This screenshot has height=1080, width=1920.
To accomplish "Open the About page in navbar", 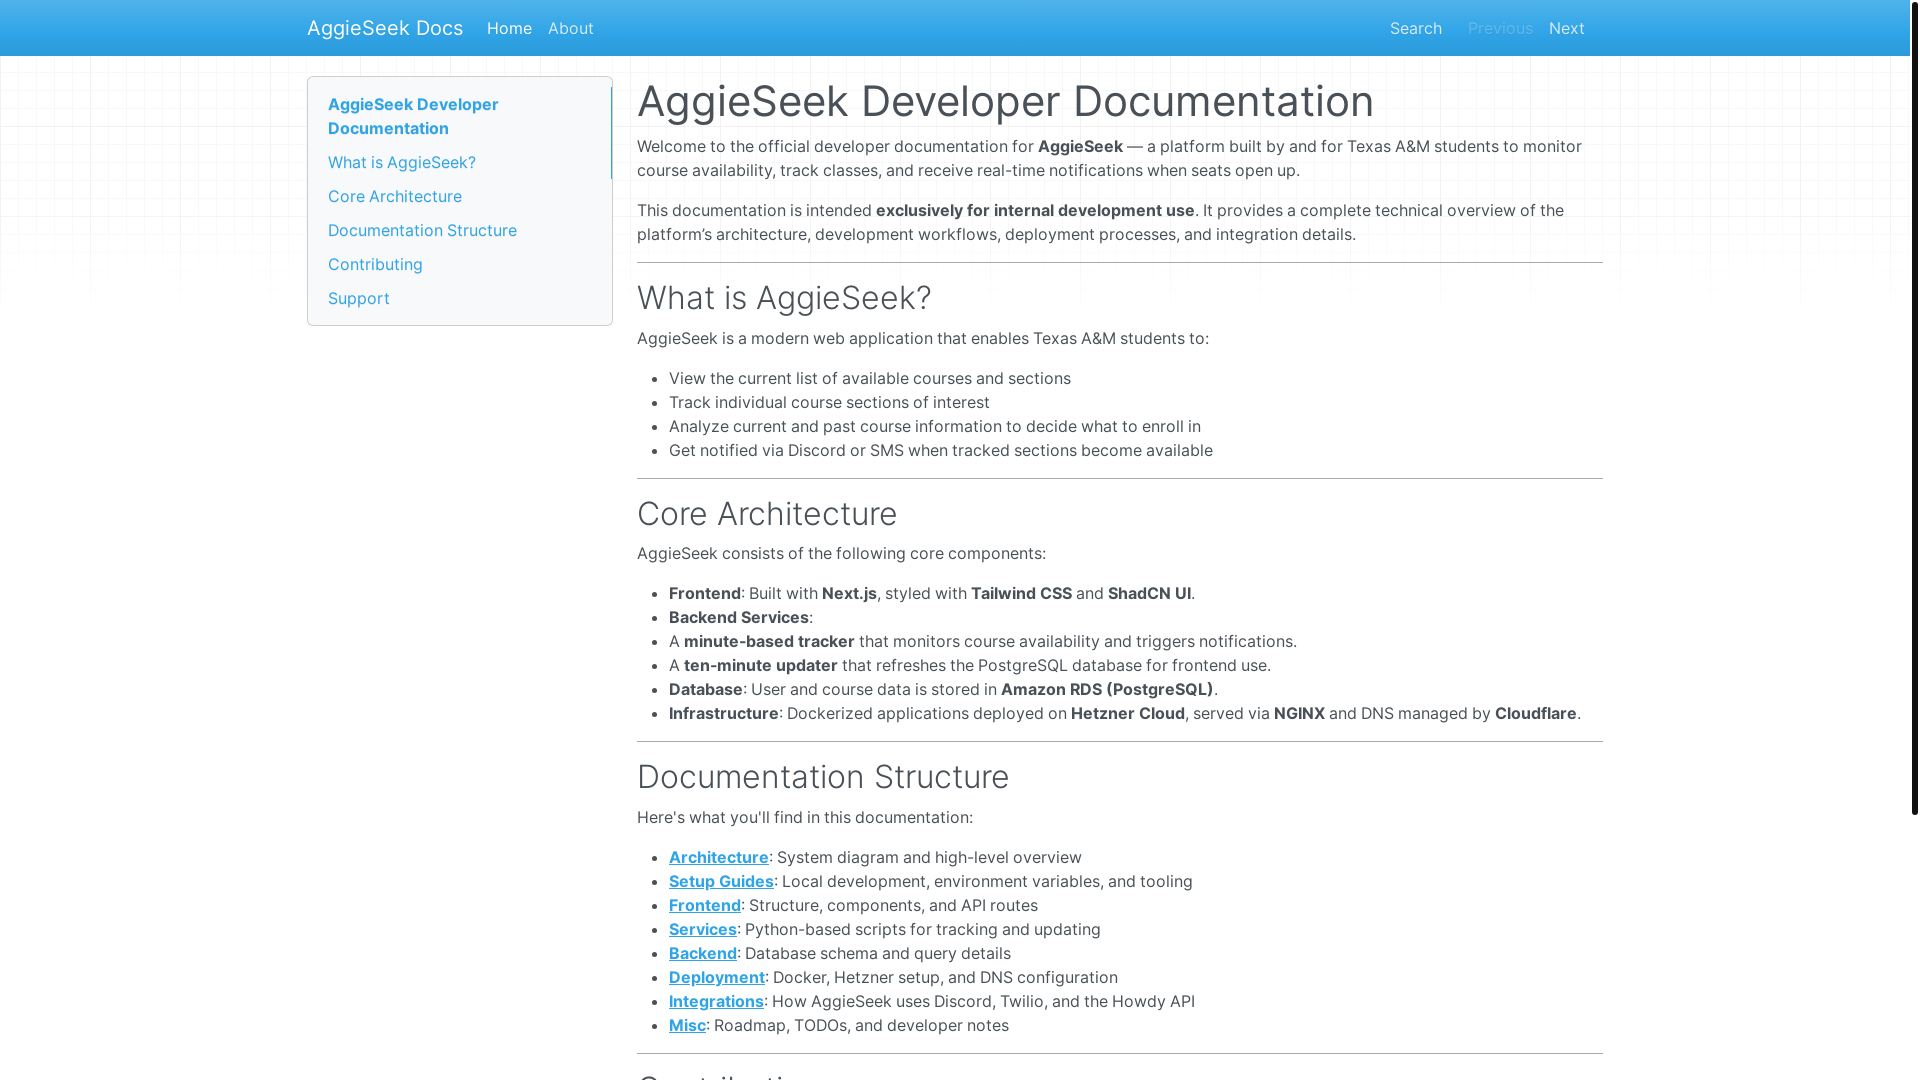I will (571, 28).
